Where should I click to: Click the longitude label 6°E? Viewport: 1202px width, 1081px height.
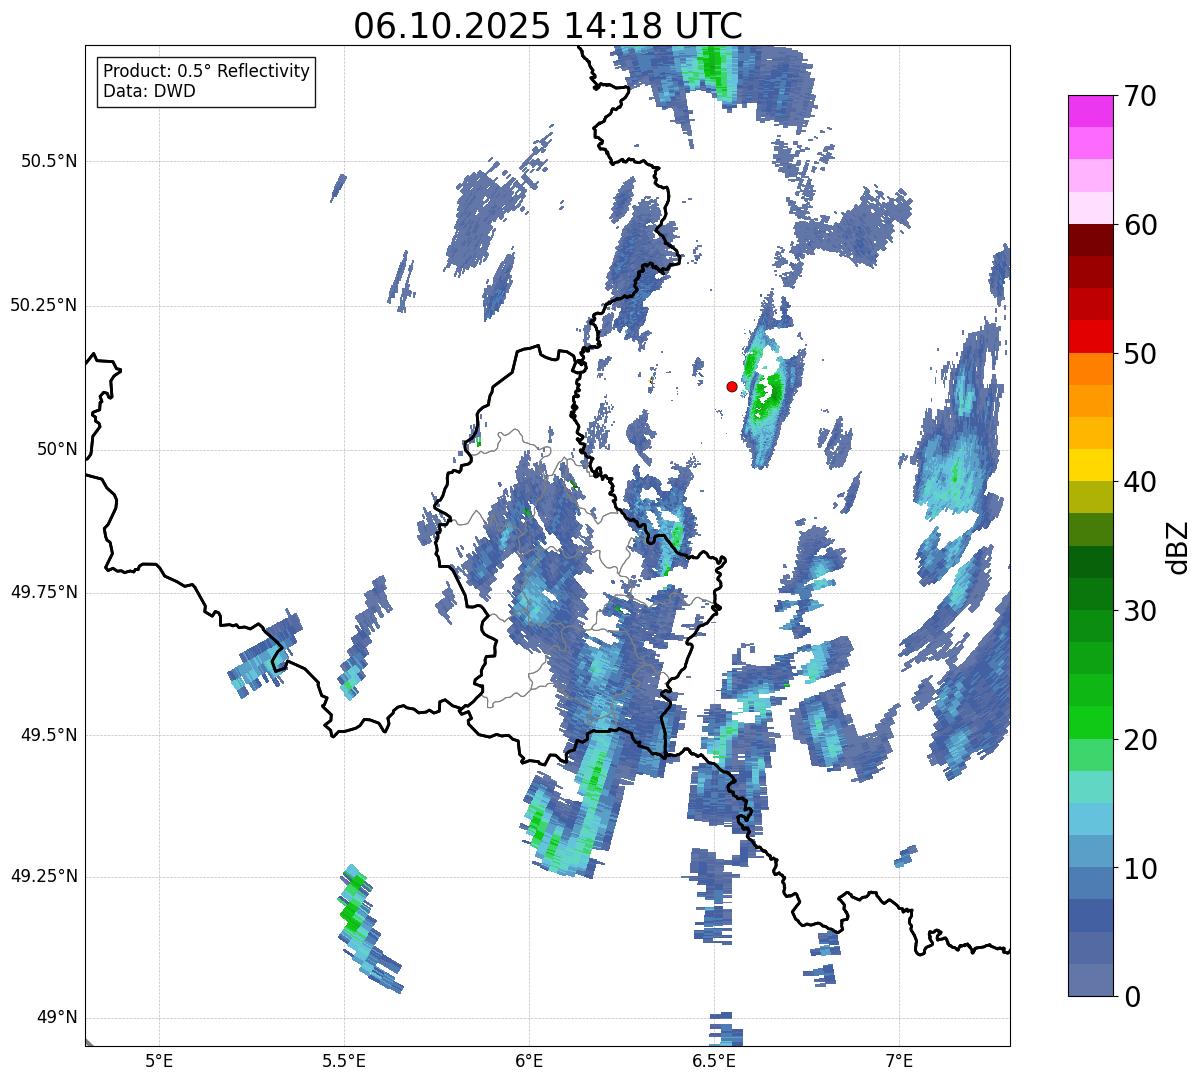pyautogui.click(x=529, y=1060)
